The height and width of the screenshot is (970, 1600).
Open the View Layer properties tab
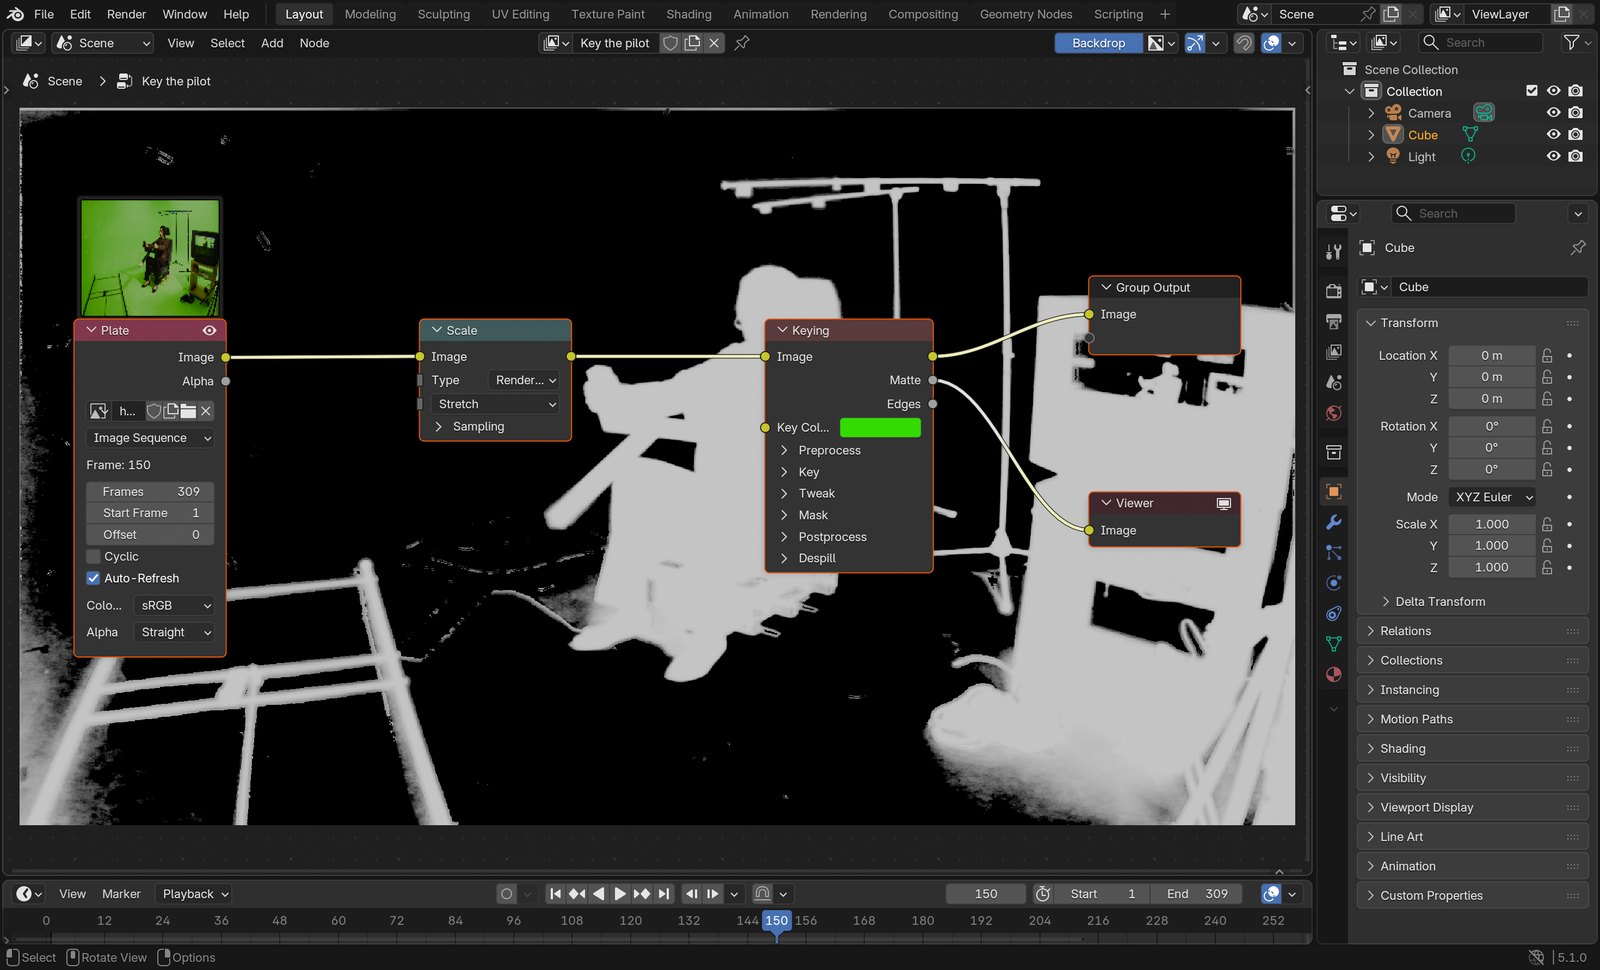(x=1333, y=352)
